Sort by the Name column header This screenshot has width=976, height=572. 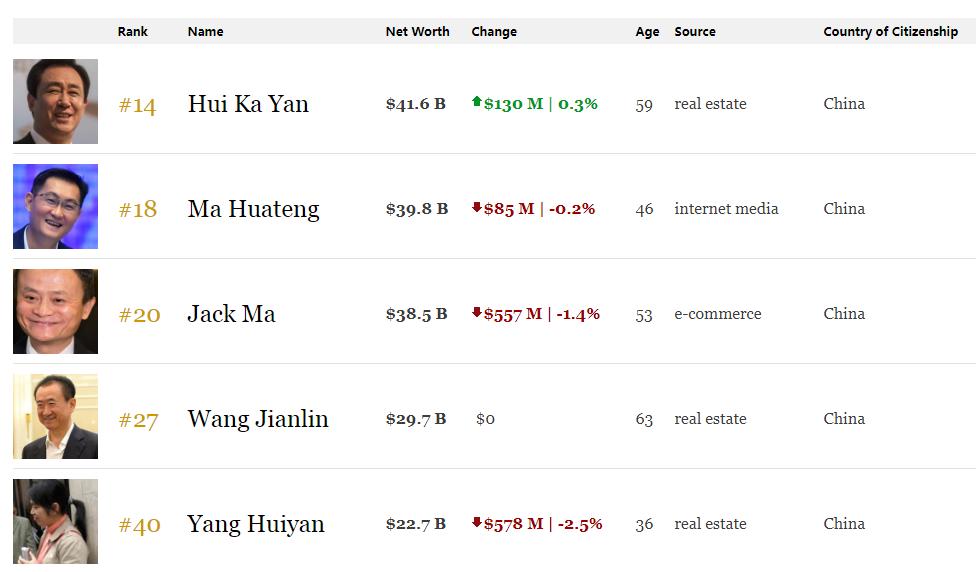coord(205,31)
